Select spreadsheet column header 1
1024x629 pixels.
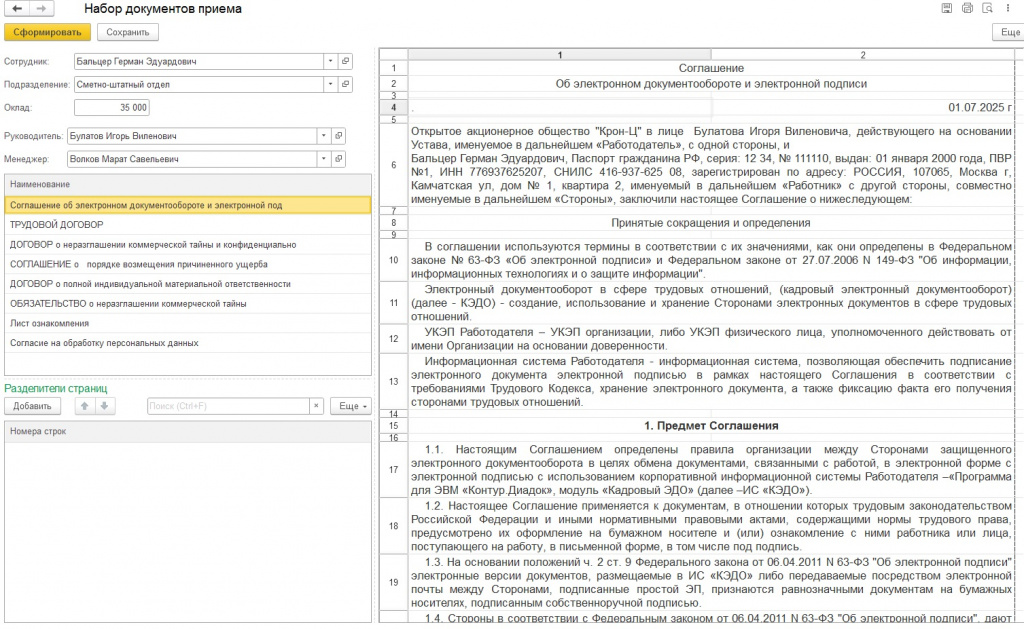[560, 55]
